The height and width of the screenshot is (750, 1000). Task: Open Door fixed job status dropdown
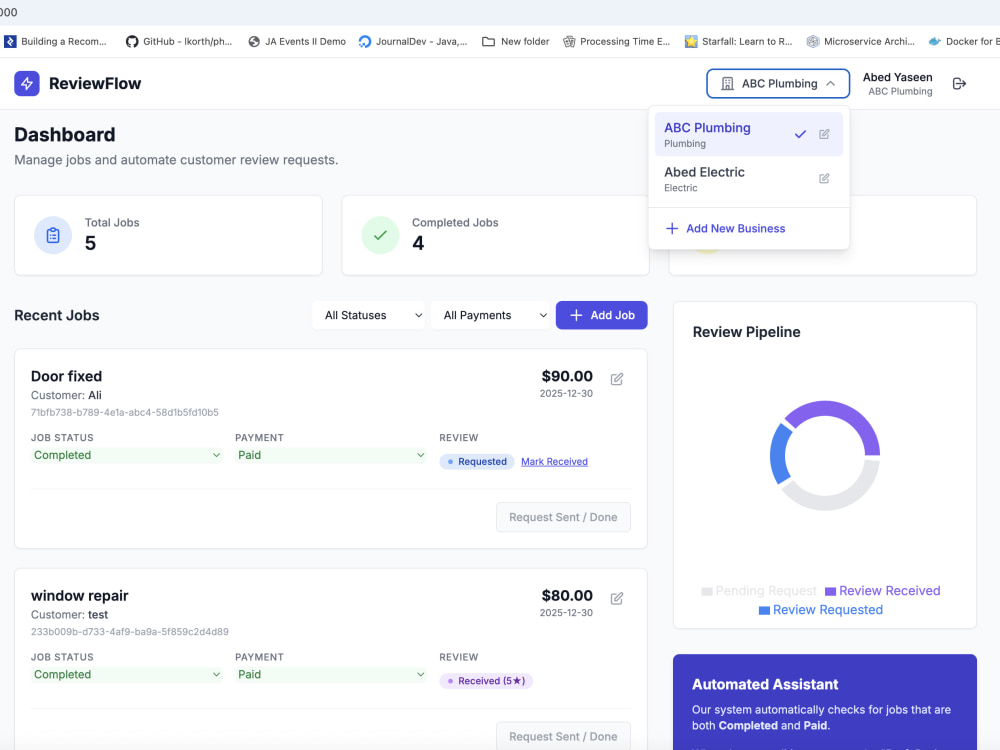(126, 455)
